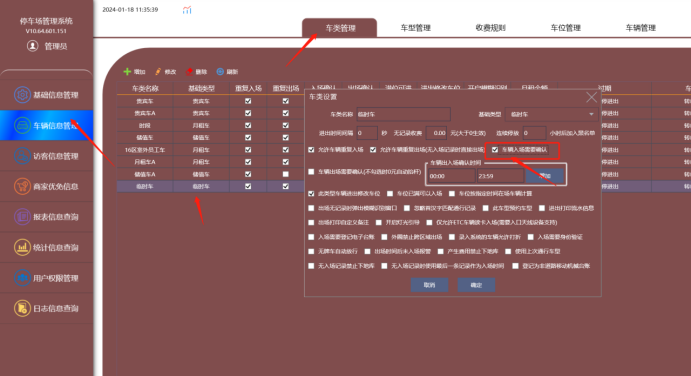691x376 pixels.
Task: Check 无牌车自动放行 option
Action: tap(312, 251)
